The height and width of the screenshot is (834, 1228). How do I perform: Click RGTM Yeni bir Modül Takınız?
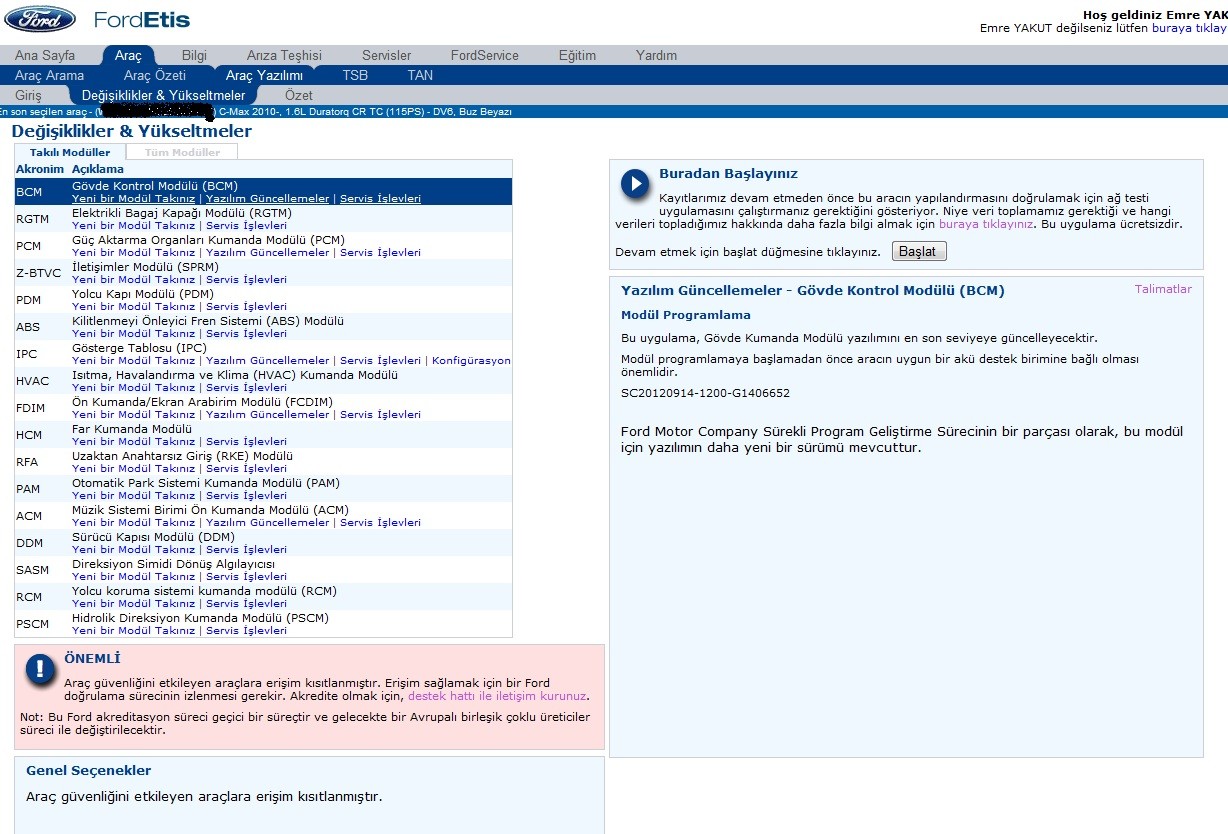pos(133,226)
